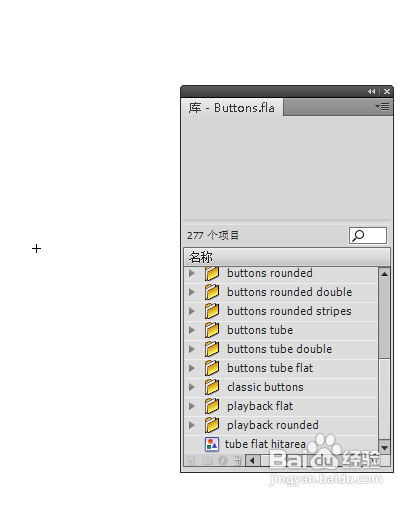Click the Delete trash icon at panel bottom
Screen dimensions: 413x507
click(x=238, y=461)
